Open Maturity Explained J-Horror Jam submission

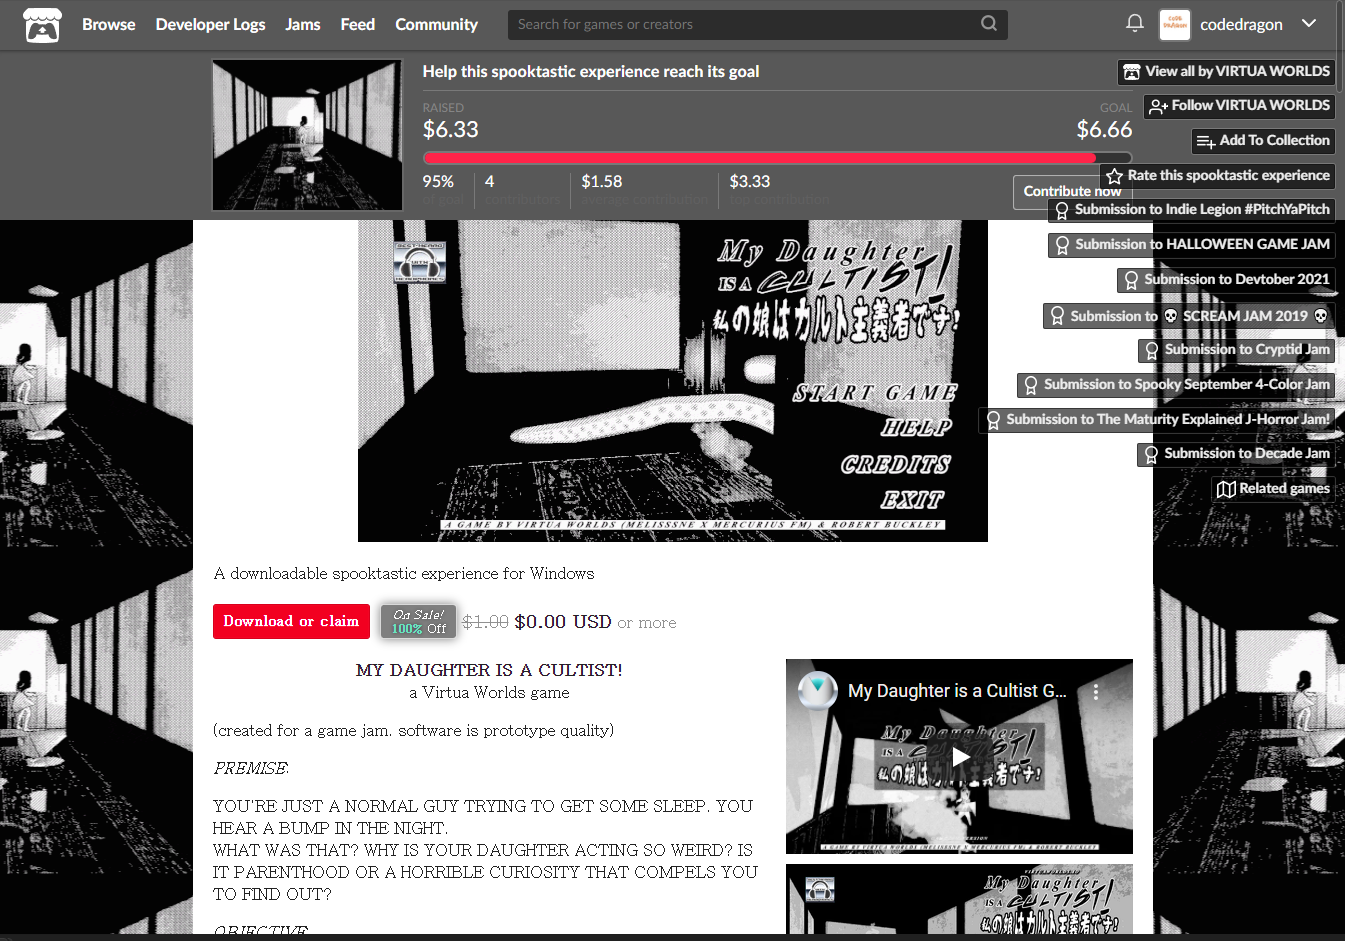(1157, 420)
